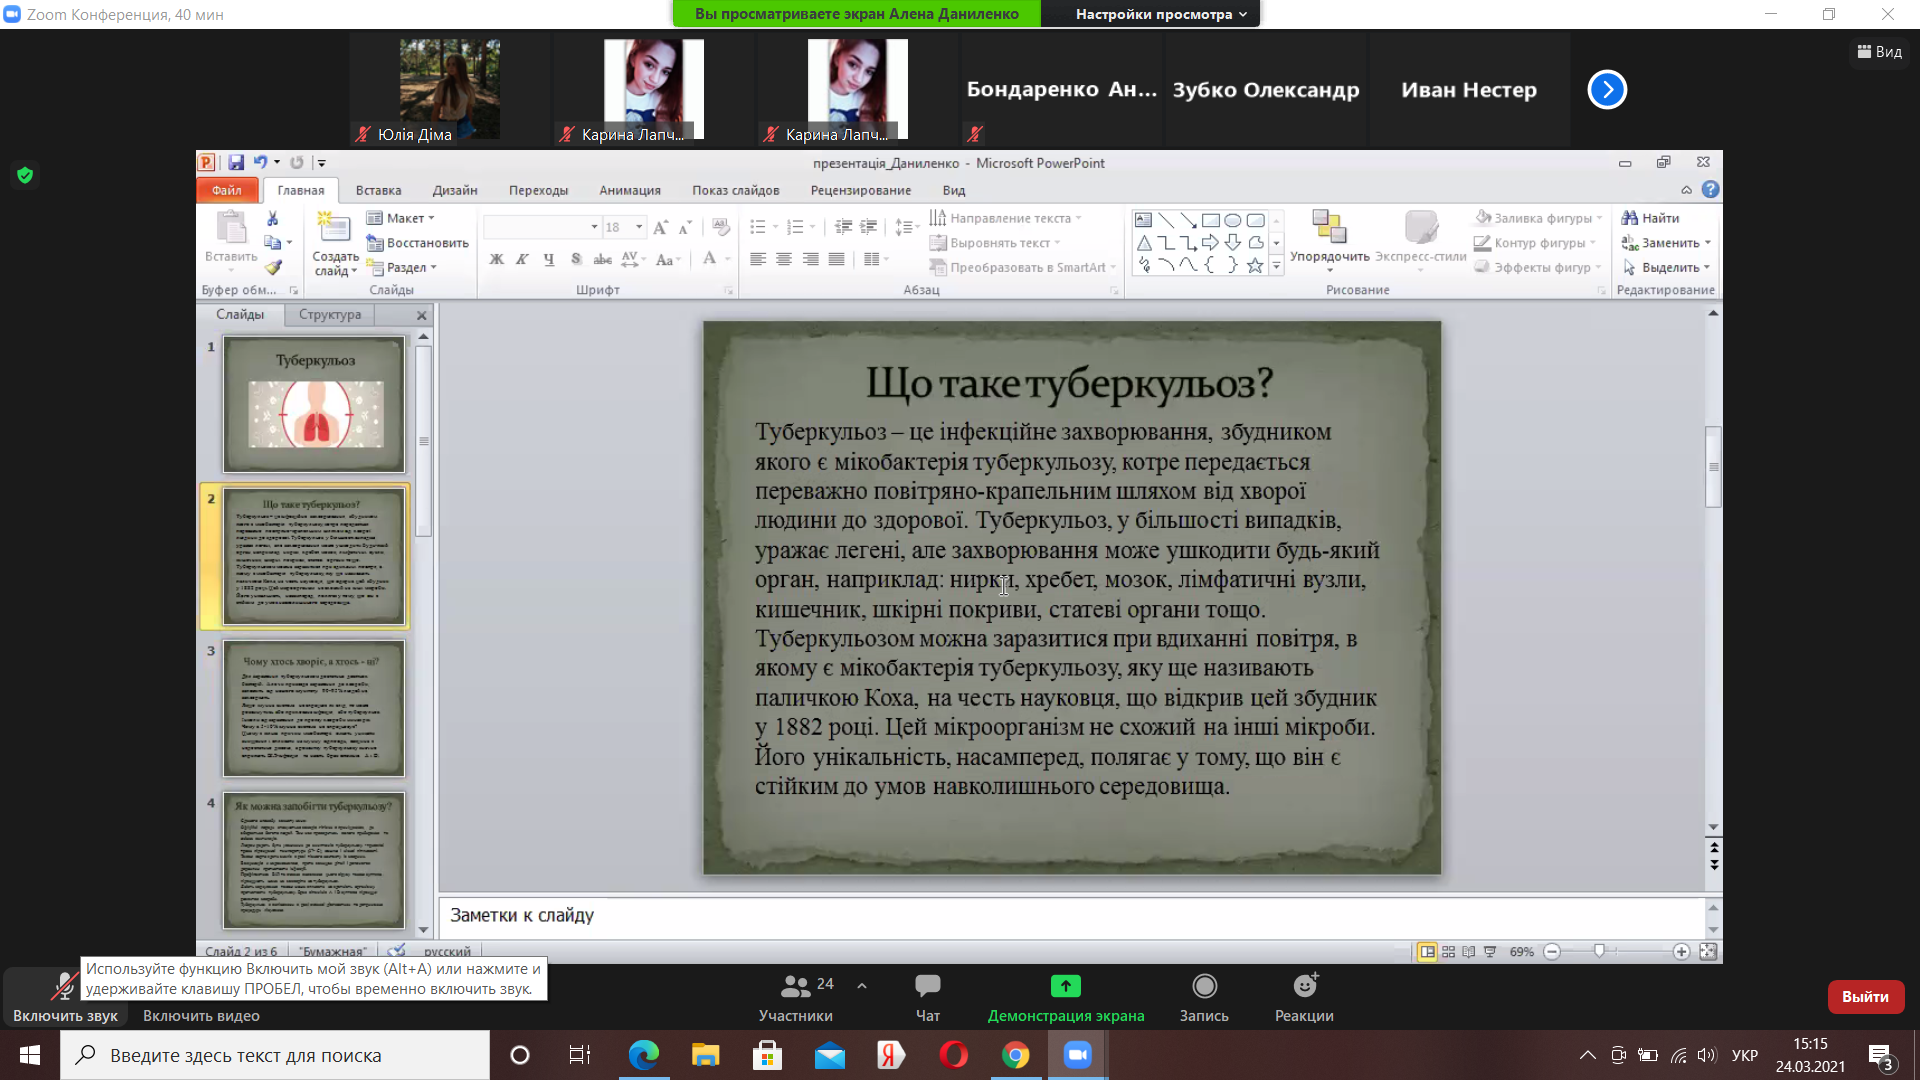Show hidden system tray icons chevron
This screenshot has width=1920, height=1080.
1587,1055
